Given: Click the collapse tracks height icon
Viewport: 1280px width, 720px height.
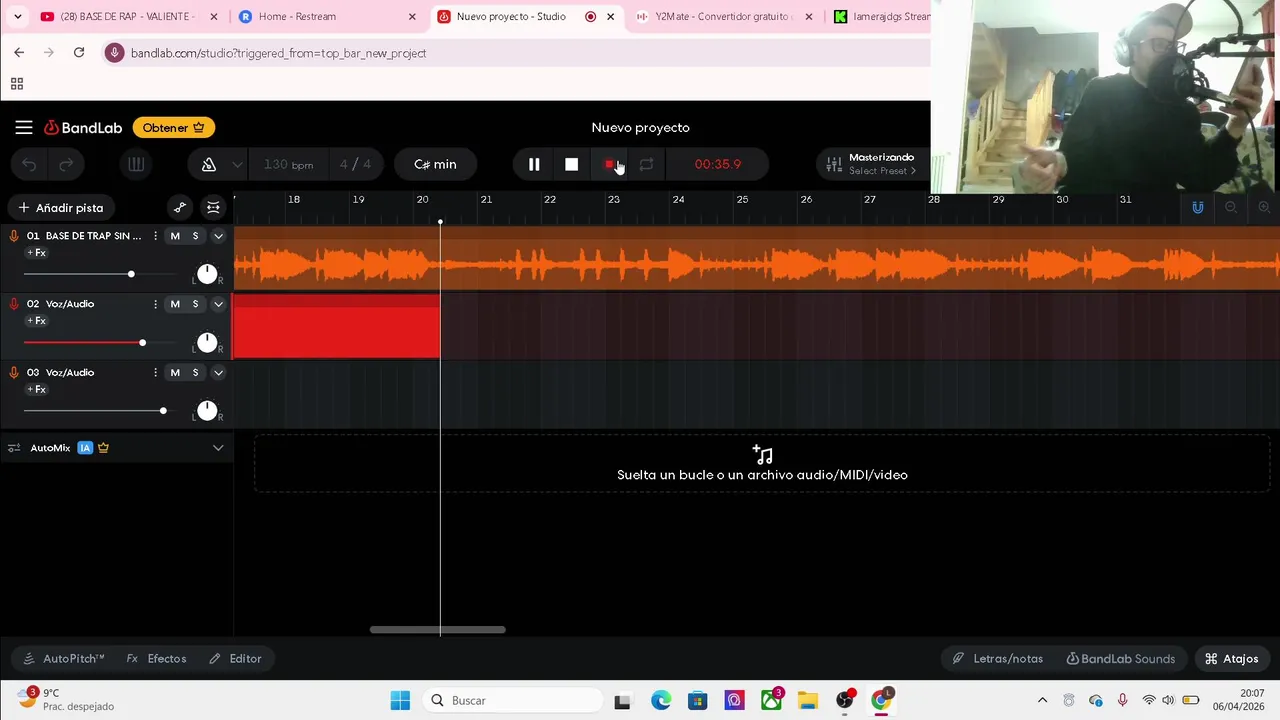Looking at the screenshot, I should [213, 208].
